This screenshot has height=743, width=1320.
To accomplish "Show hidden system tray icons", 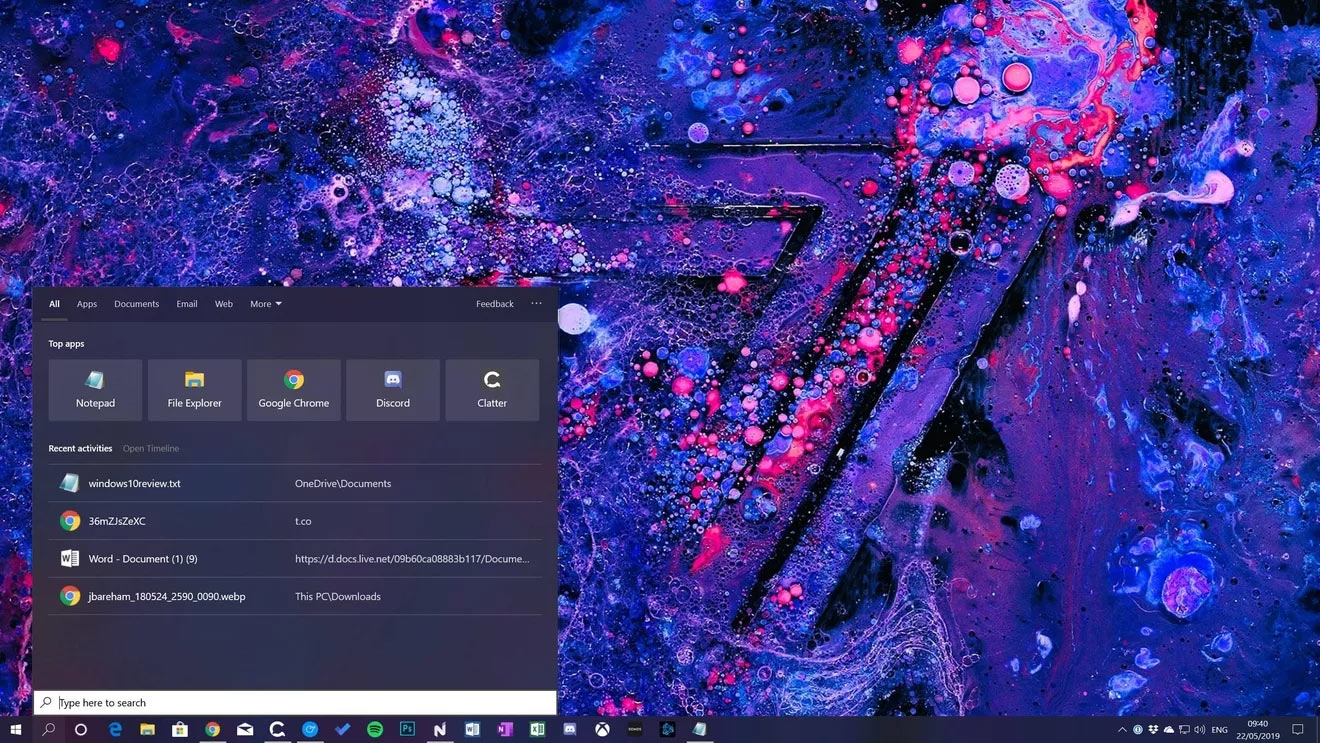I will (1122, 730).
